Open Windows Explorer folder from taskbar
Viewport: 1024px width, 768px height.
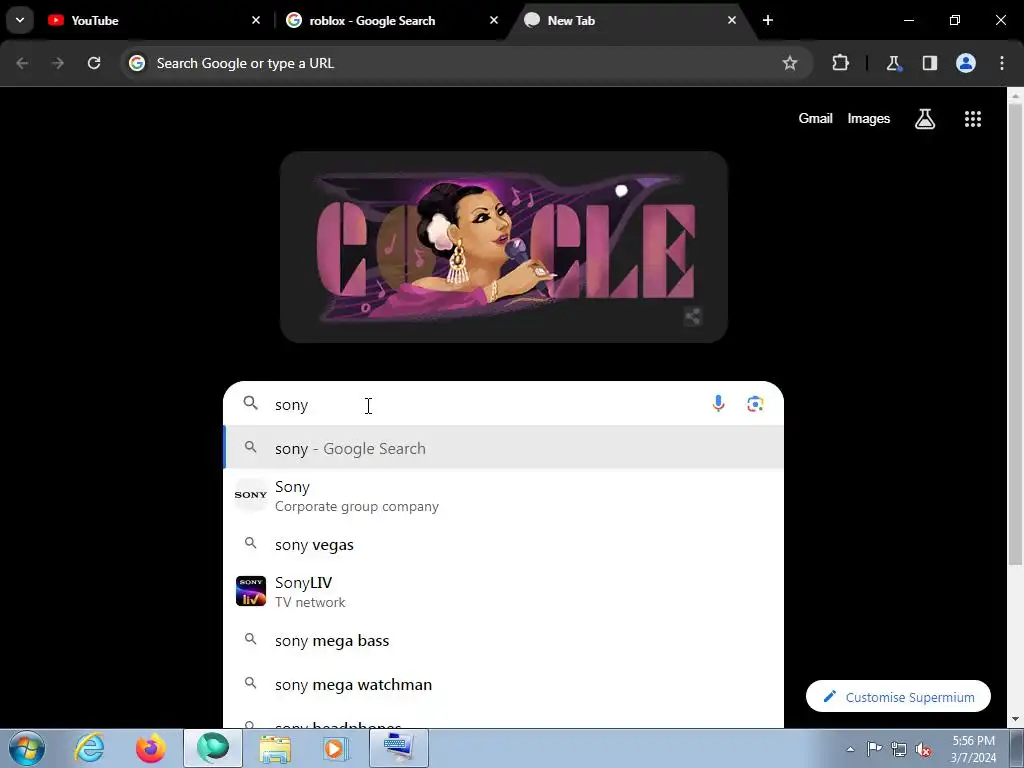coord(275,748)
